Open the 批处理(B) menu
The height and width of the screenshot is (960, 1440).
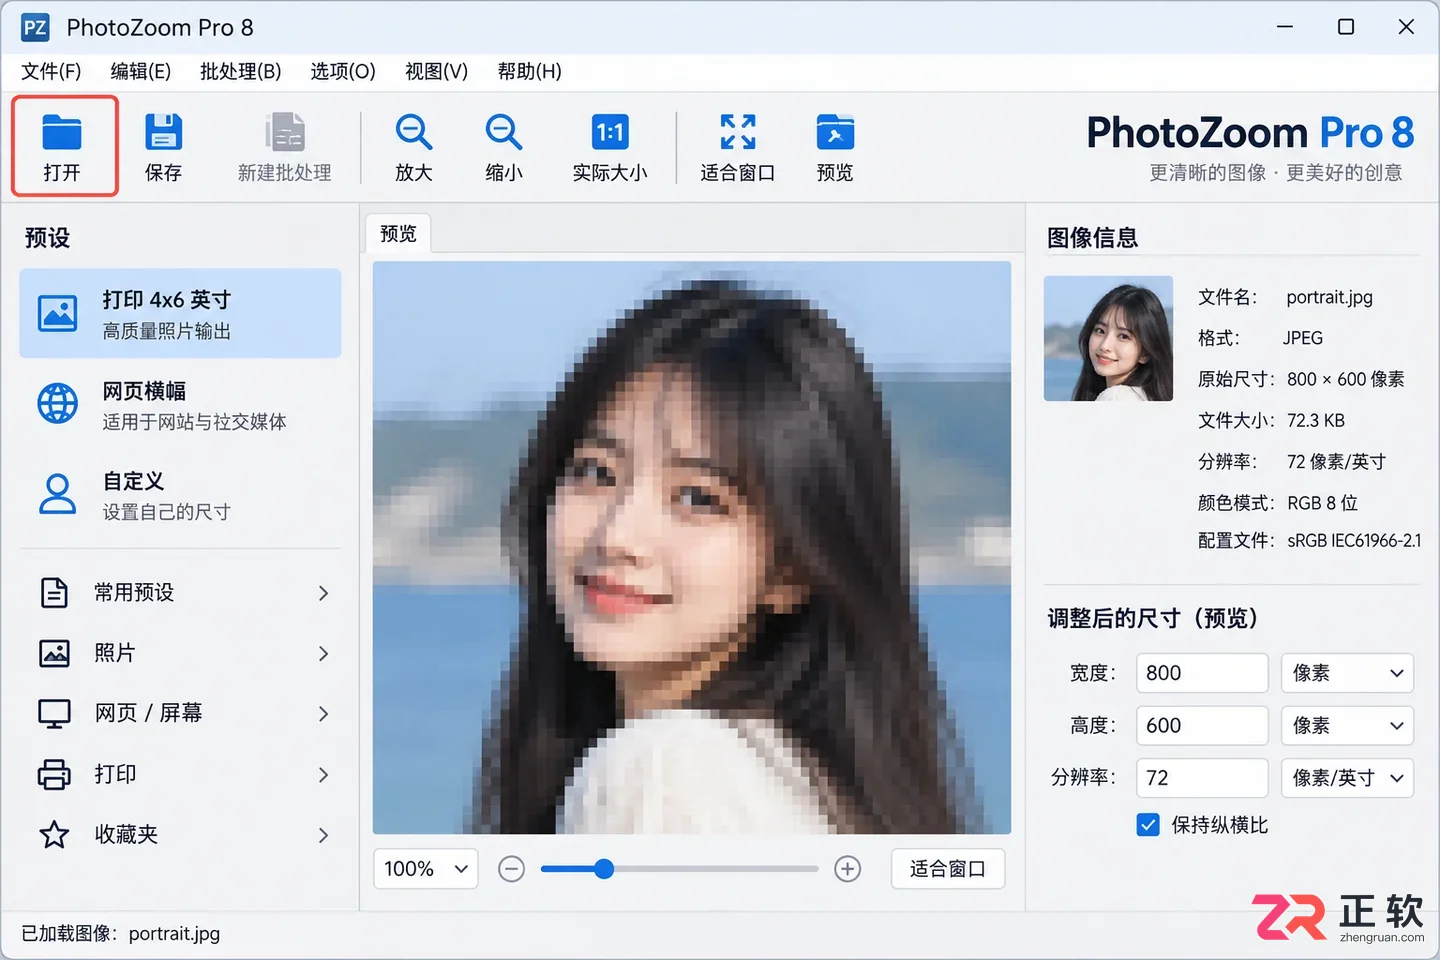(241, 71)
